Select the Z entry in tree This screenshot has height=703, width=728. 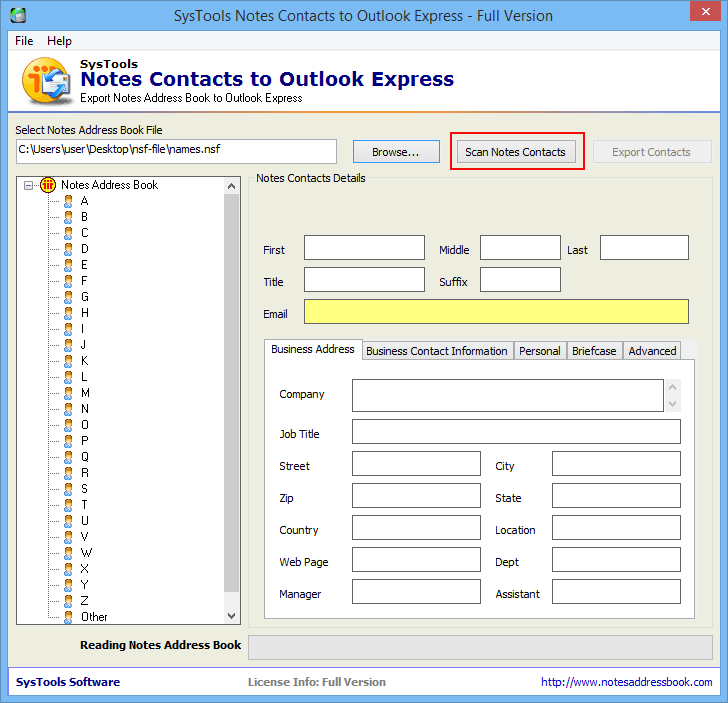click(x=84, y=601)
